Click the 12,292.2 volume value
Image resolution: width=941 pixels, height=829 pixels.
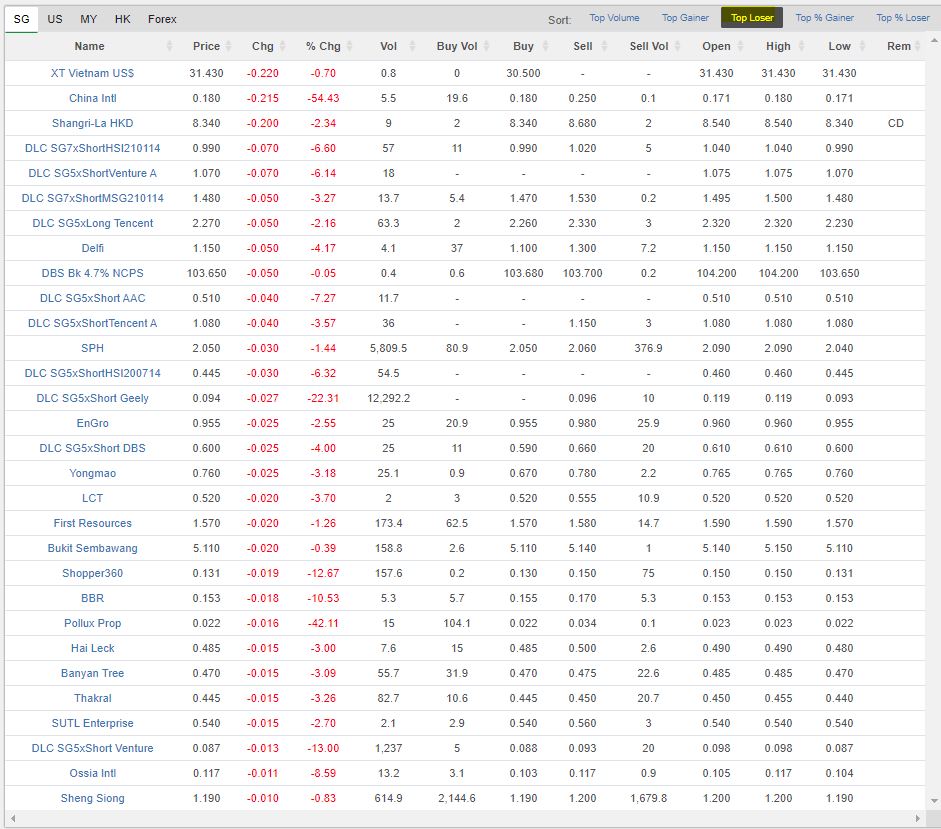pos(388,399)
